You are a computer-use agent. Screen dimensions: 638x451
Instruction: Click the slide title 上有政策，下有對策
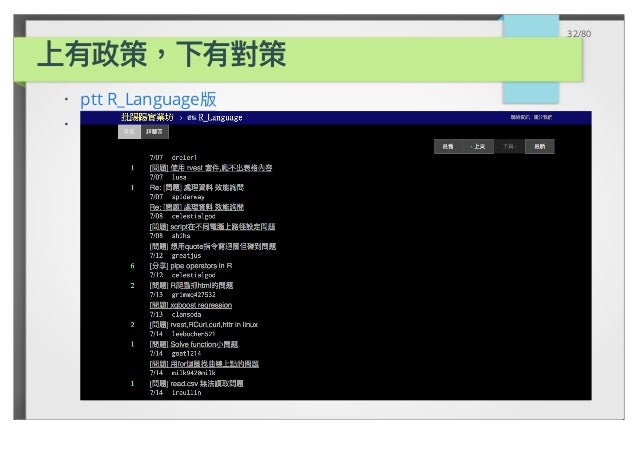tap(162, 54)
